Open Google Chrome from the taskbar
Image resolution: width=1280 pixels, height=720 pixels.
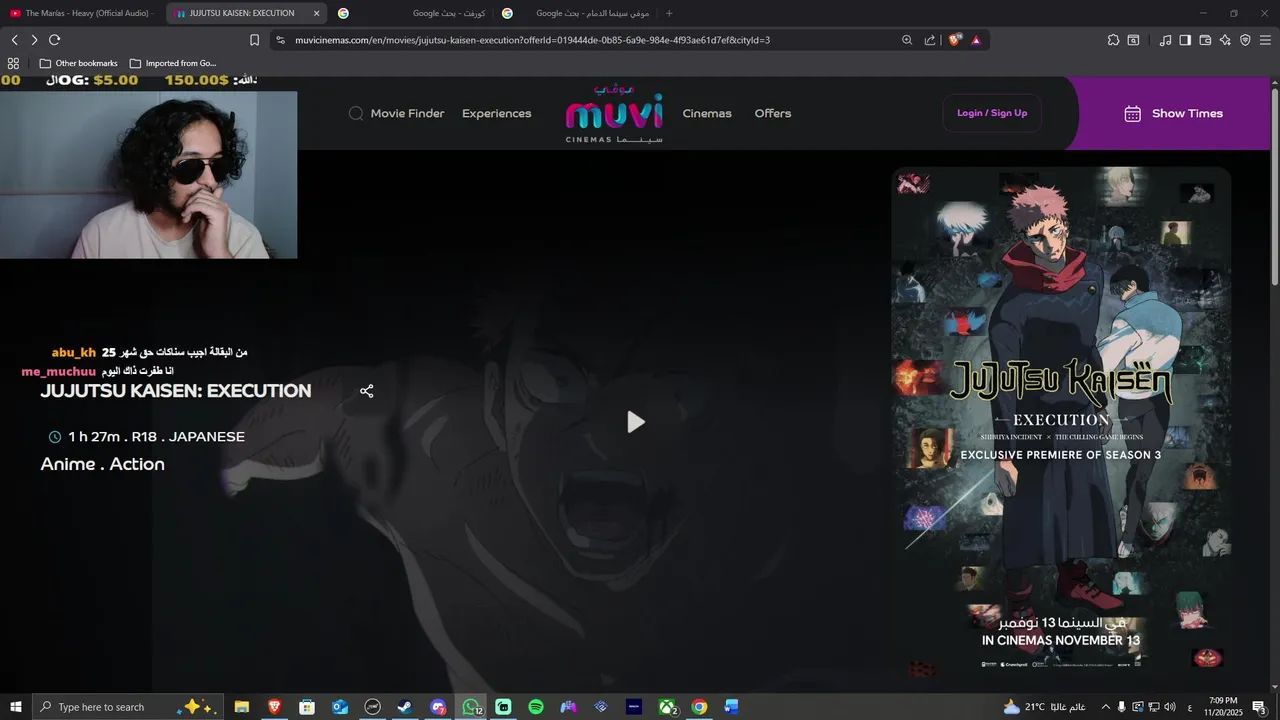[699, 707]
